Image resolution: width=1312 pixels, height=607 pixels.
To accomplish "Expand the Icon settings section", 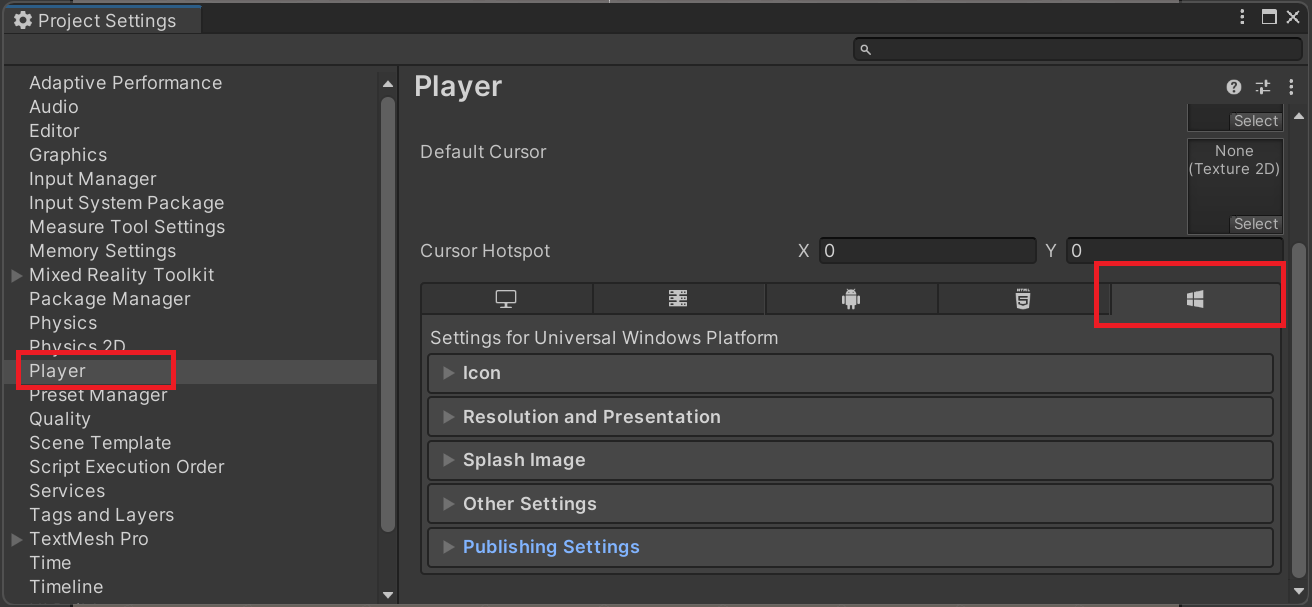I will click(x=448, y=372).
